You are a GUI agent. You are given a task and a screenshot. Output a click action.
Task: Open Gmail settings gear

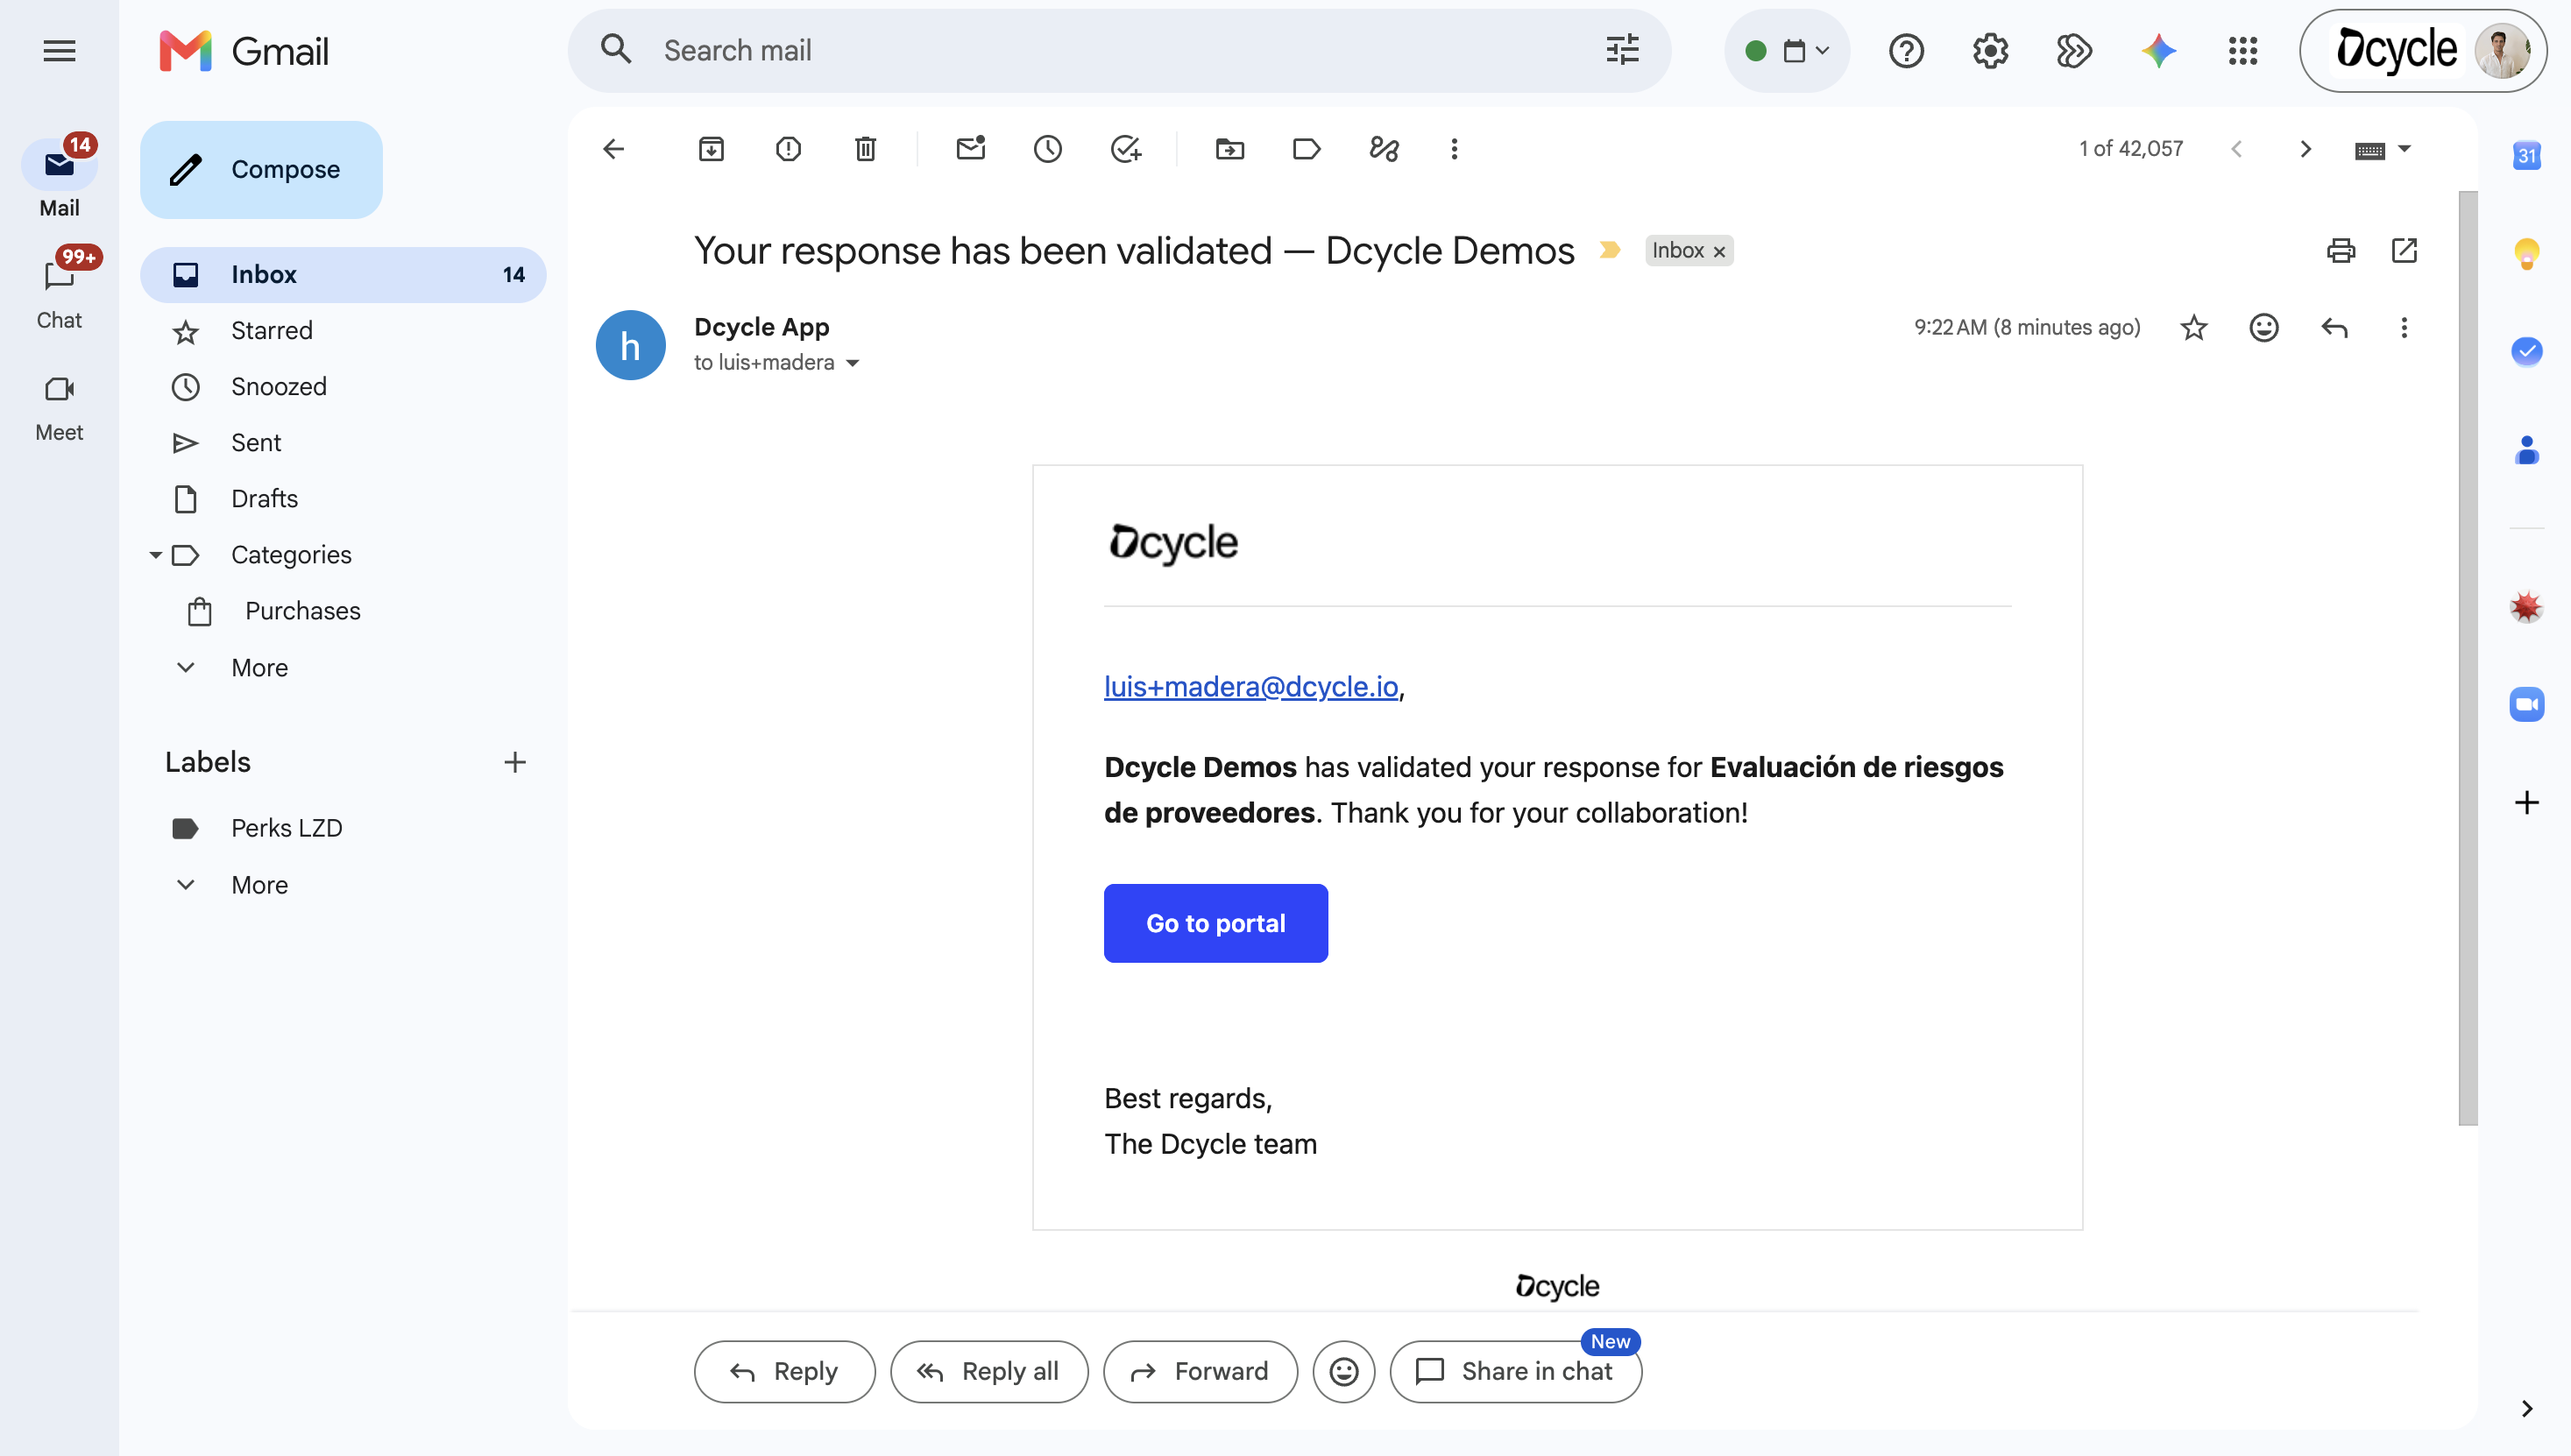tap(1990, 51)
